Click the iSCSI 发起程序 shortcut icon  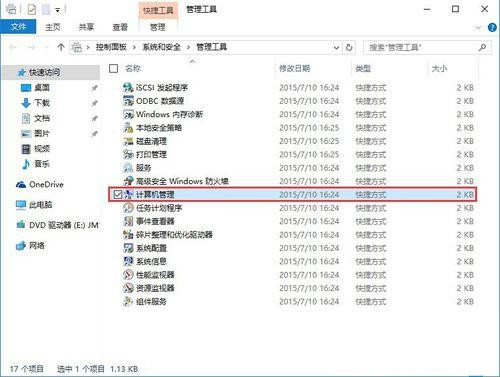[x=128, y=88]
